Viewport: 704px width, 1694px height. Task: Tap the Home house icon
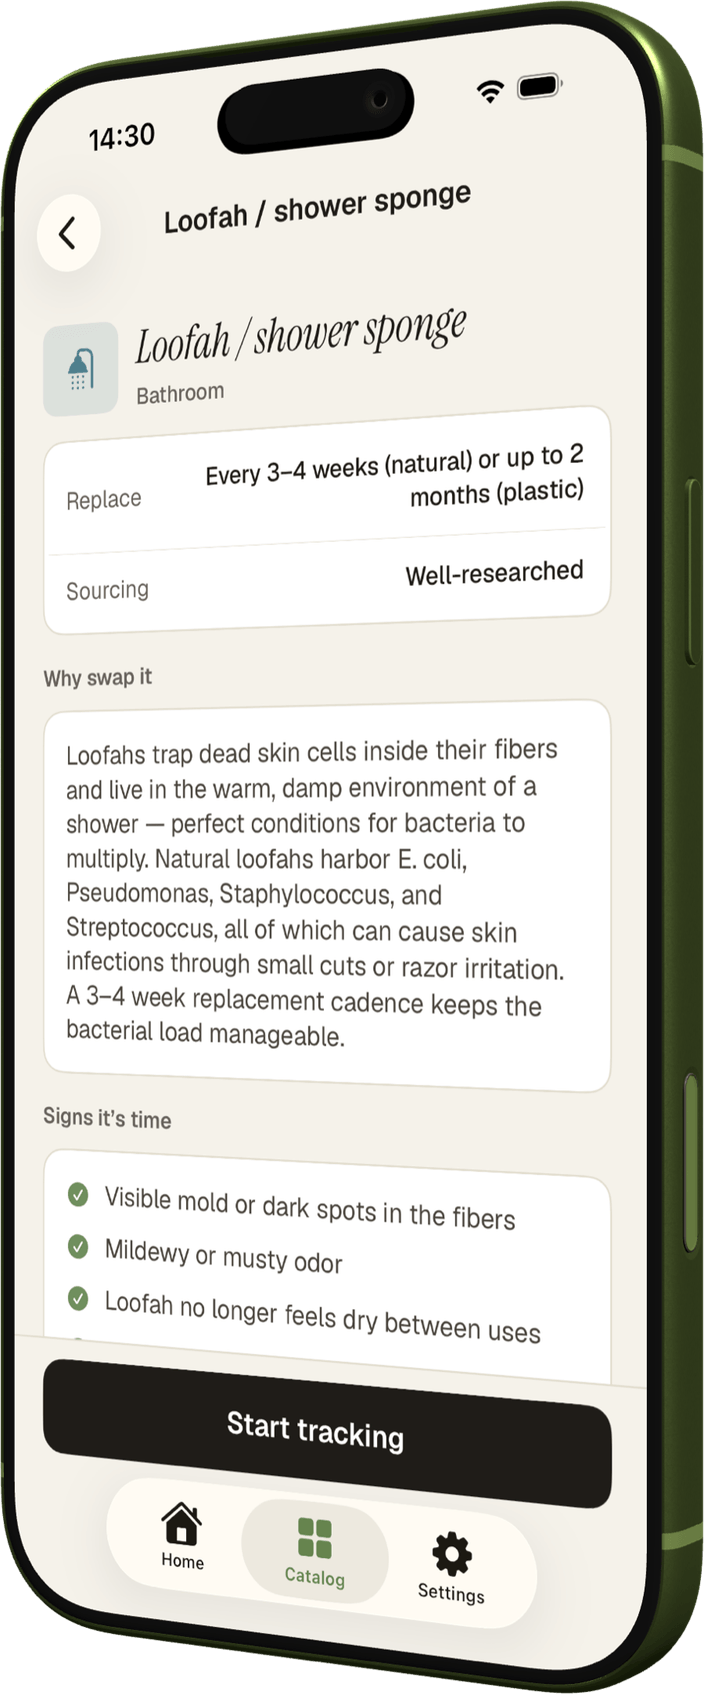point(182,1524)
